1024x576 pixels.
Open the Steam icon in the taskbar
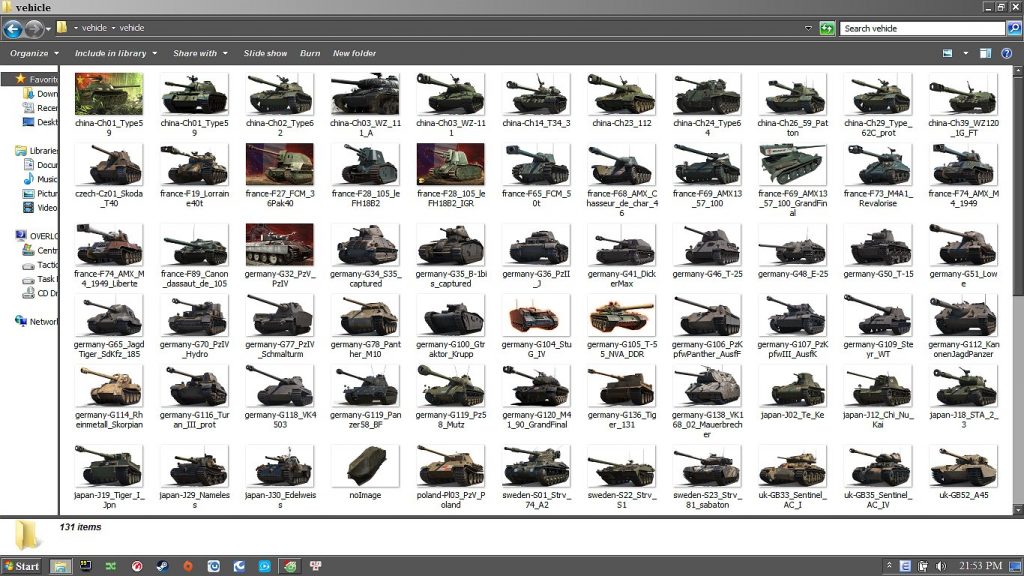(163, 565)
